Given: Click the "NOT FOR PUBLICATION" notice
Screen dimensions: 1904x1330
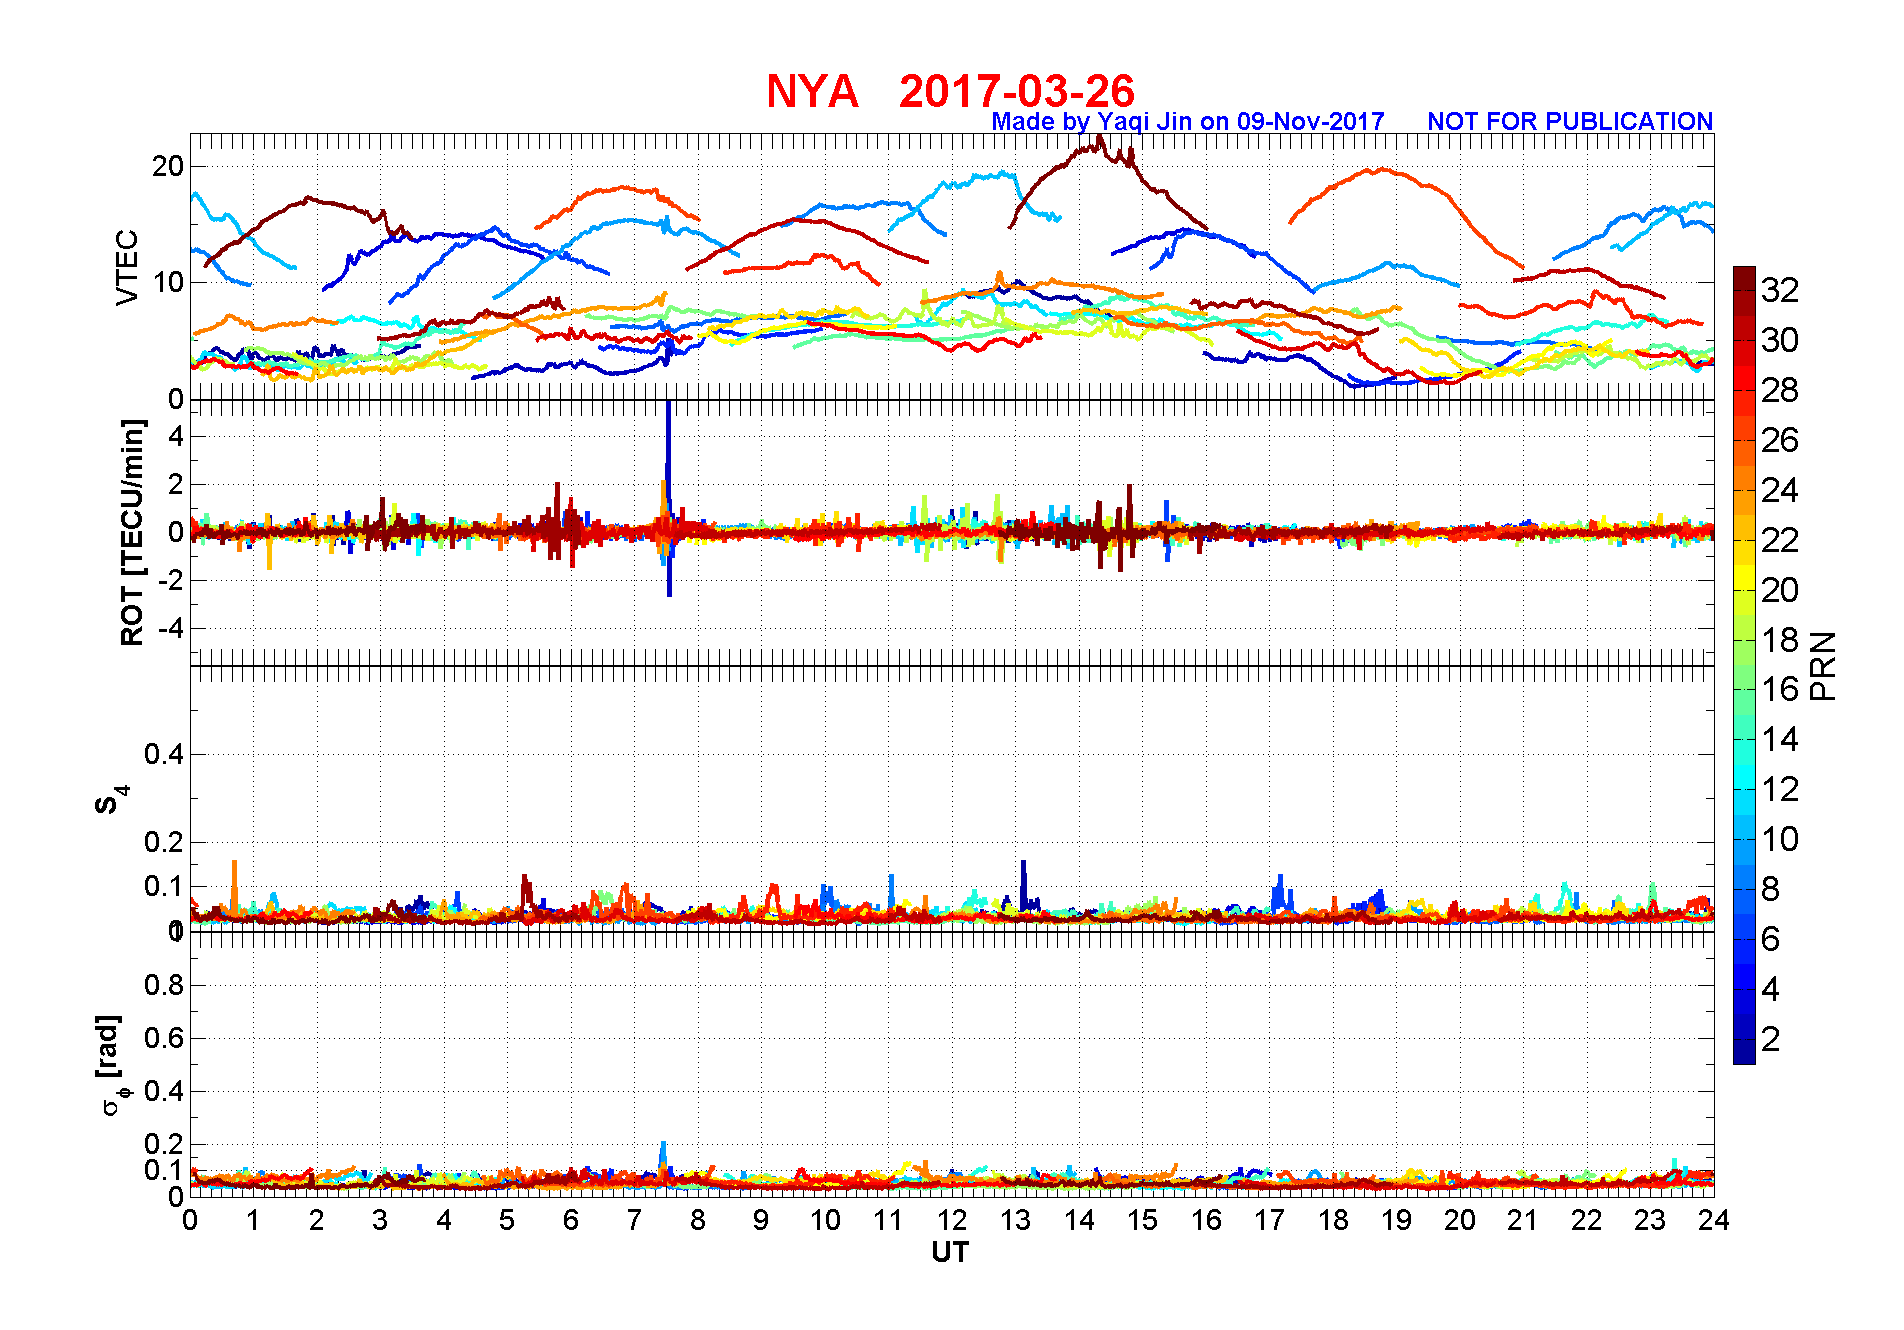Looking at the screenshot, I should tap(1570, 121).
